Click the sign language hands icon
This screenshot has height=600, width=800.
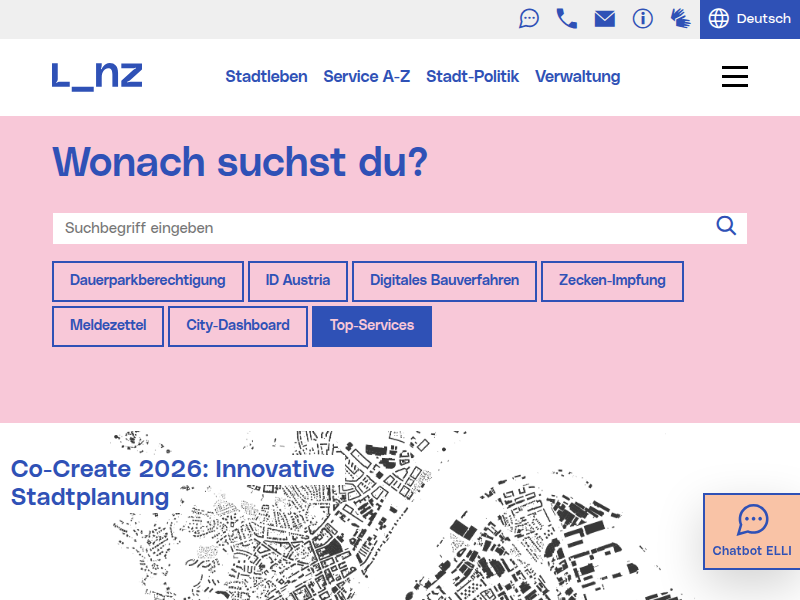pyautogui.click(x=680, y=19)
